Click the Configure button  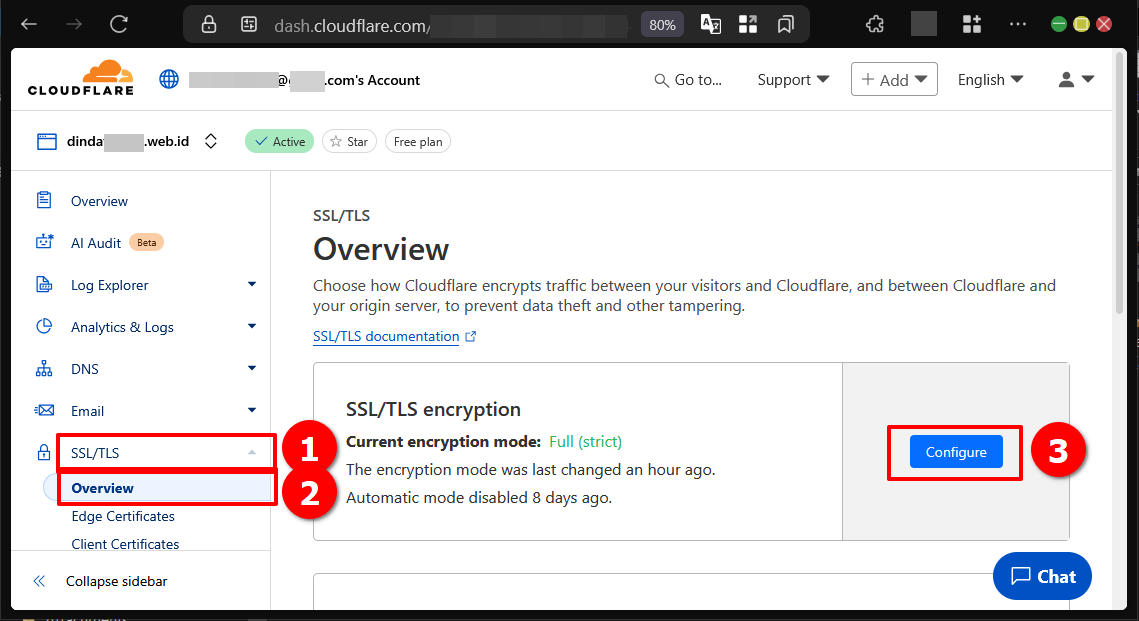[956, 452]
